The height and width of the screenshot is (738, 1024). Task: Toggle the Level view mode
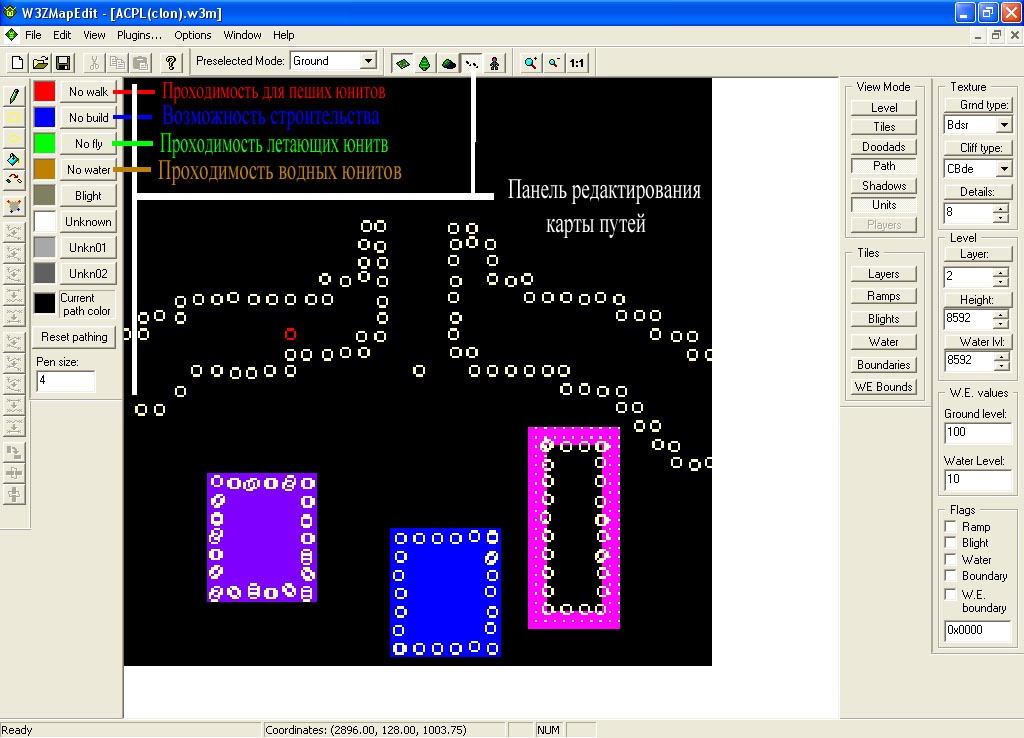tap(884, 108)
